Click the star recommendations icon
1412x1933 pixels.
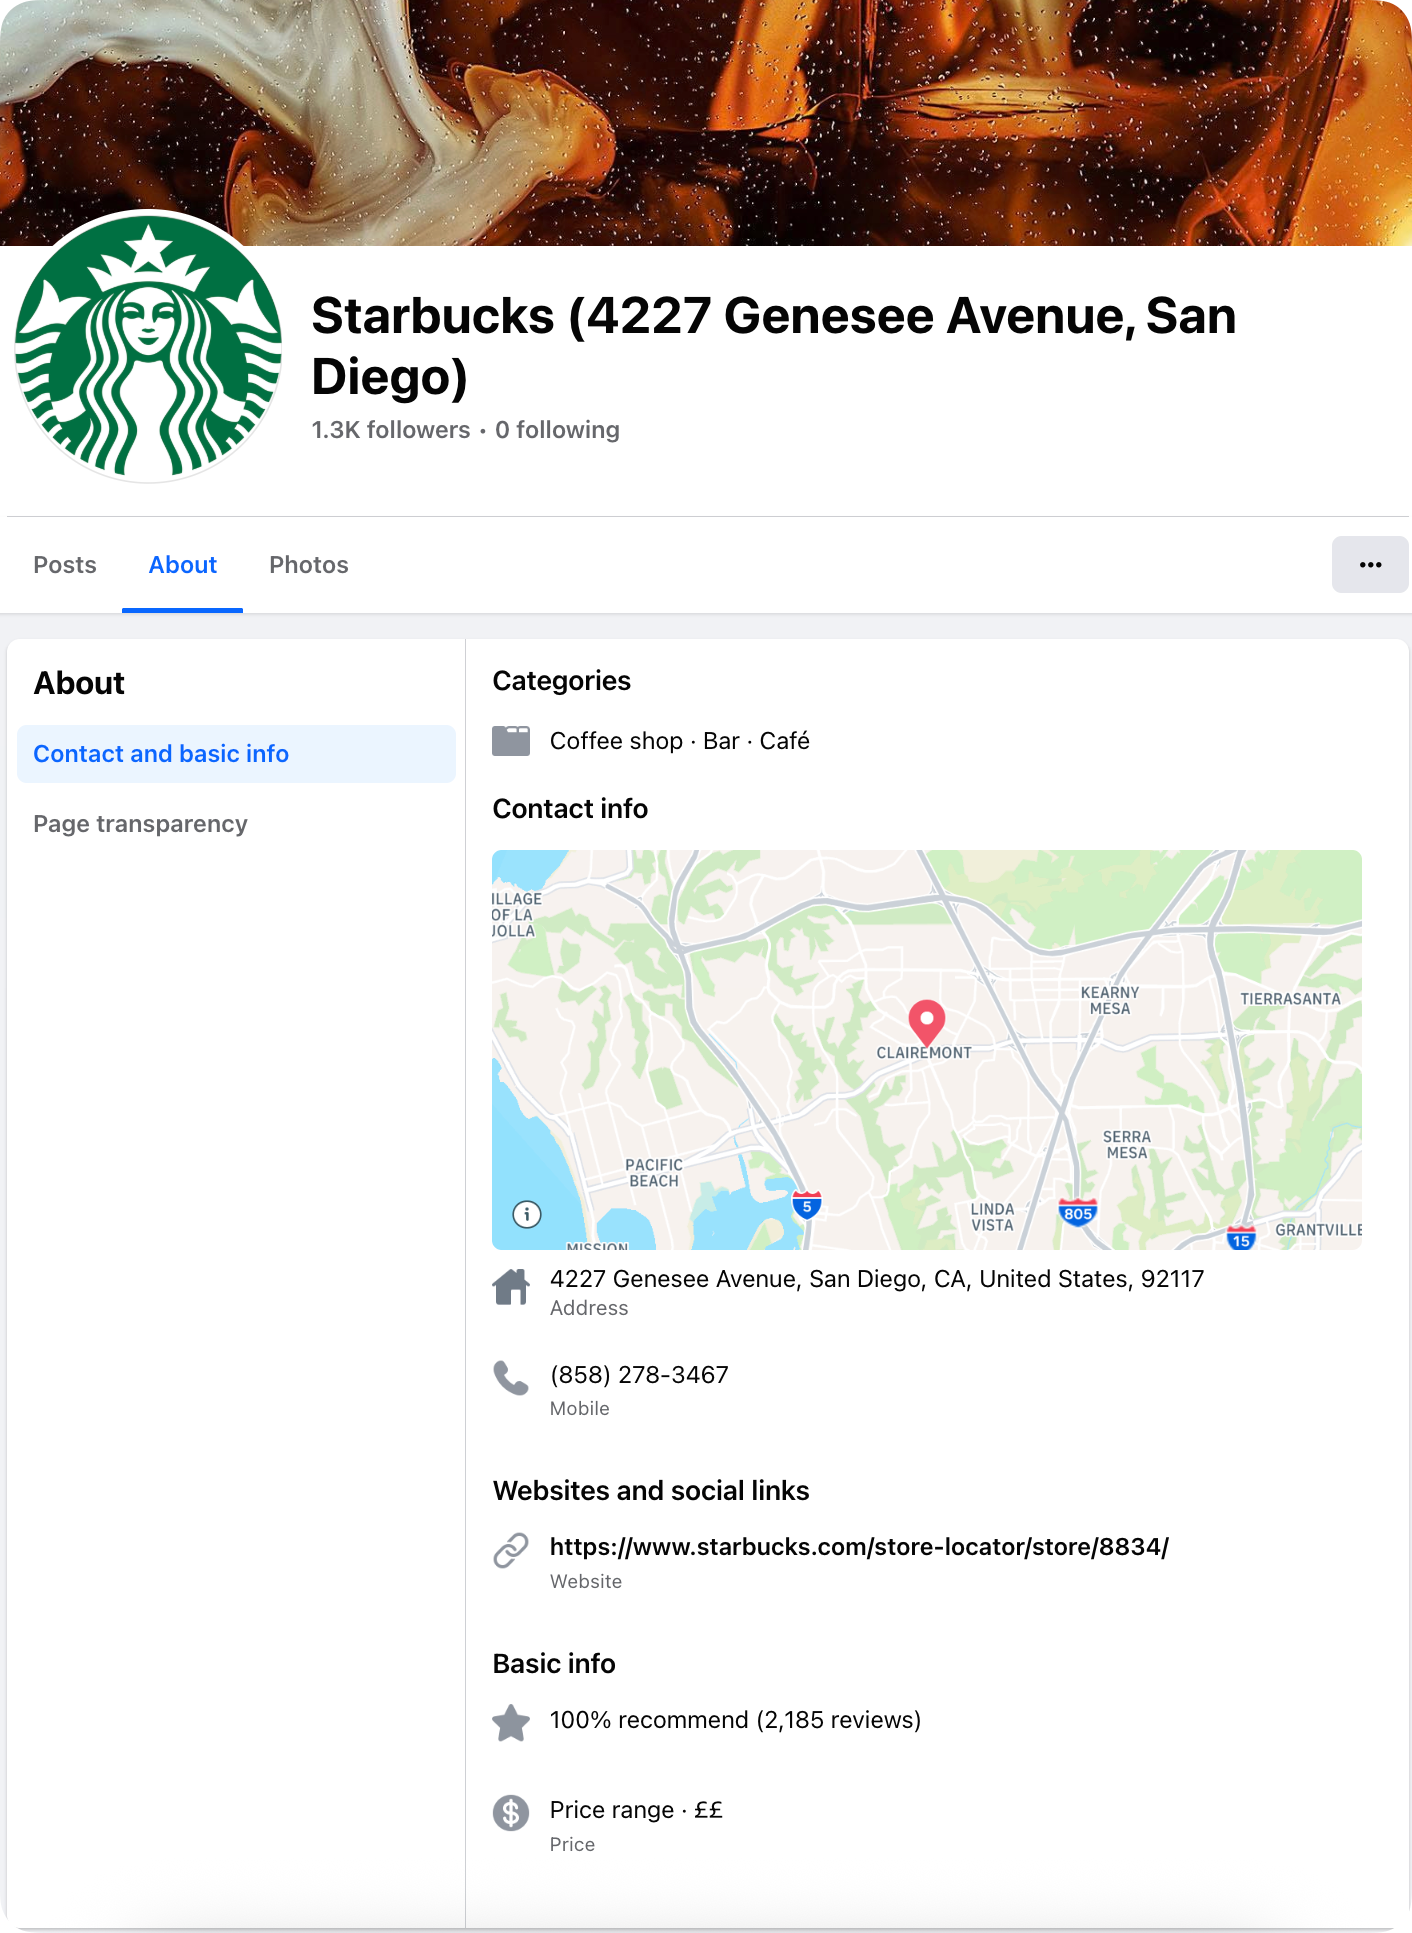[511, 1722]
